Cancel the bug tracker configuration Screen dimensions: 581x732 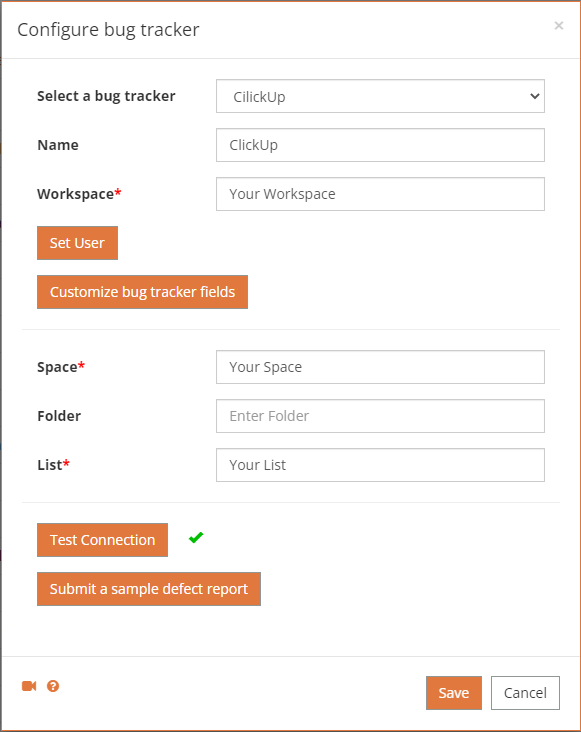pyautogui.click(x=525, y=693)
